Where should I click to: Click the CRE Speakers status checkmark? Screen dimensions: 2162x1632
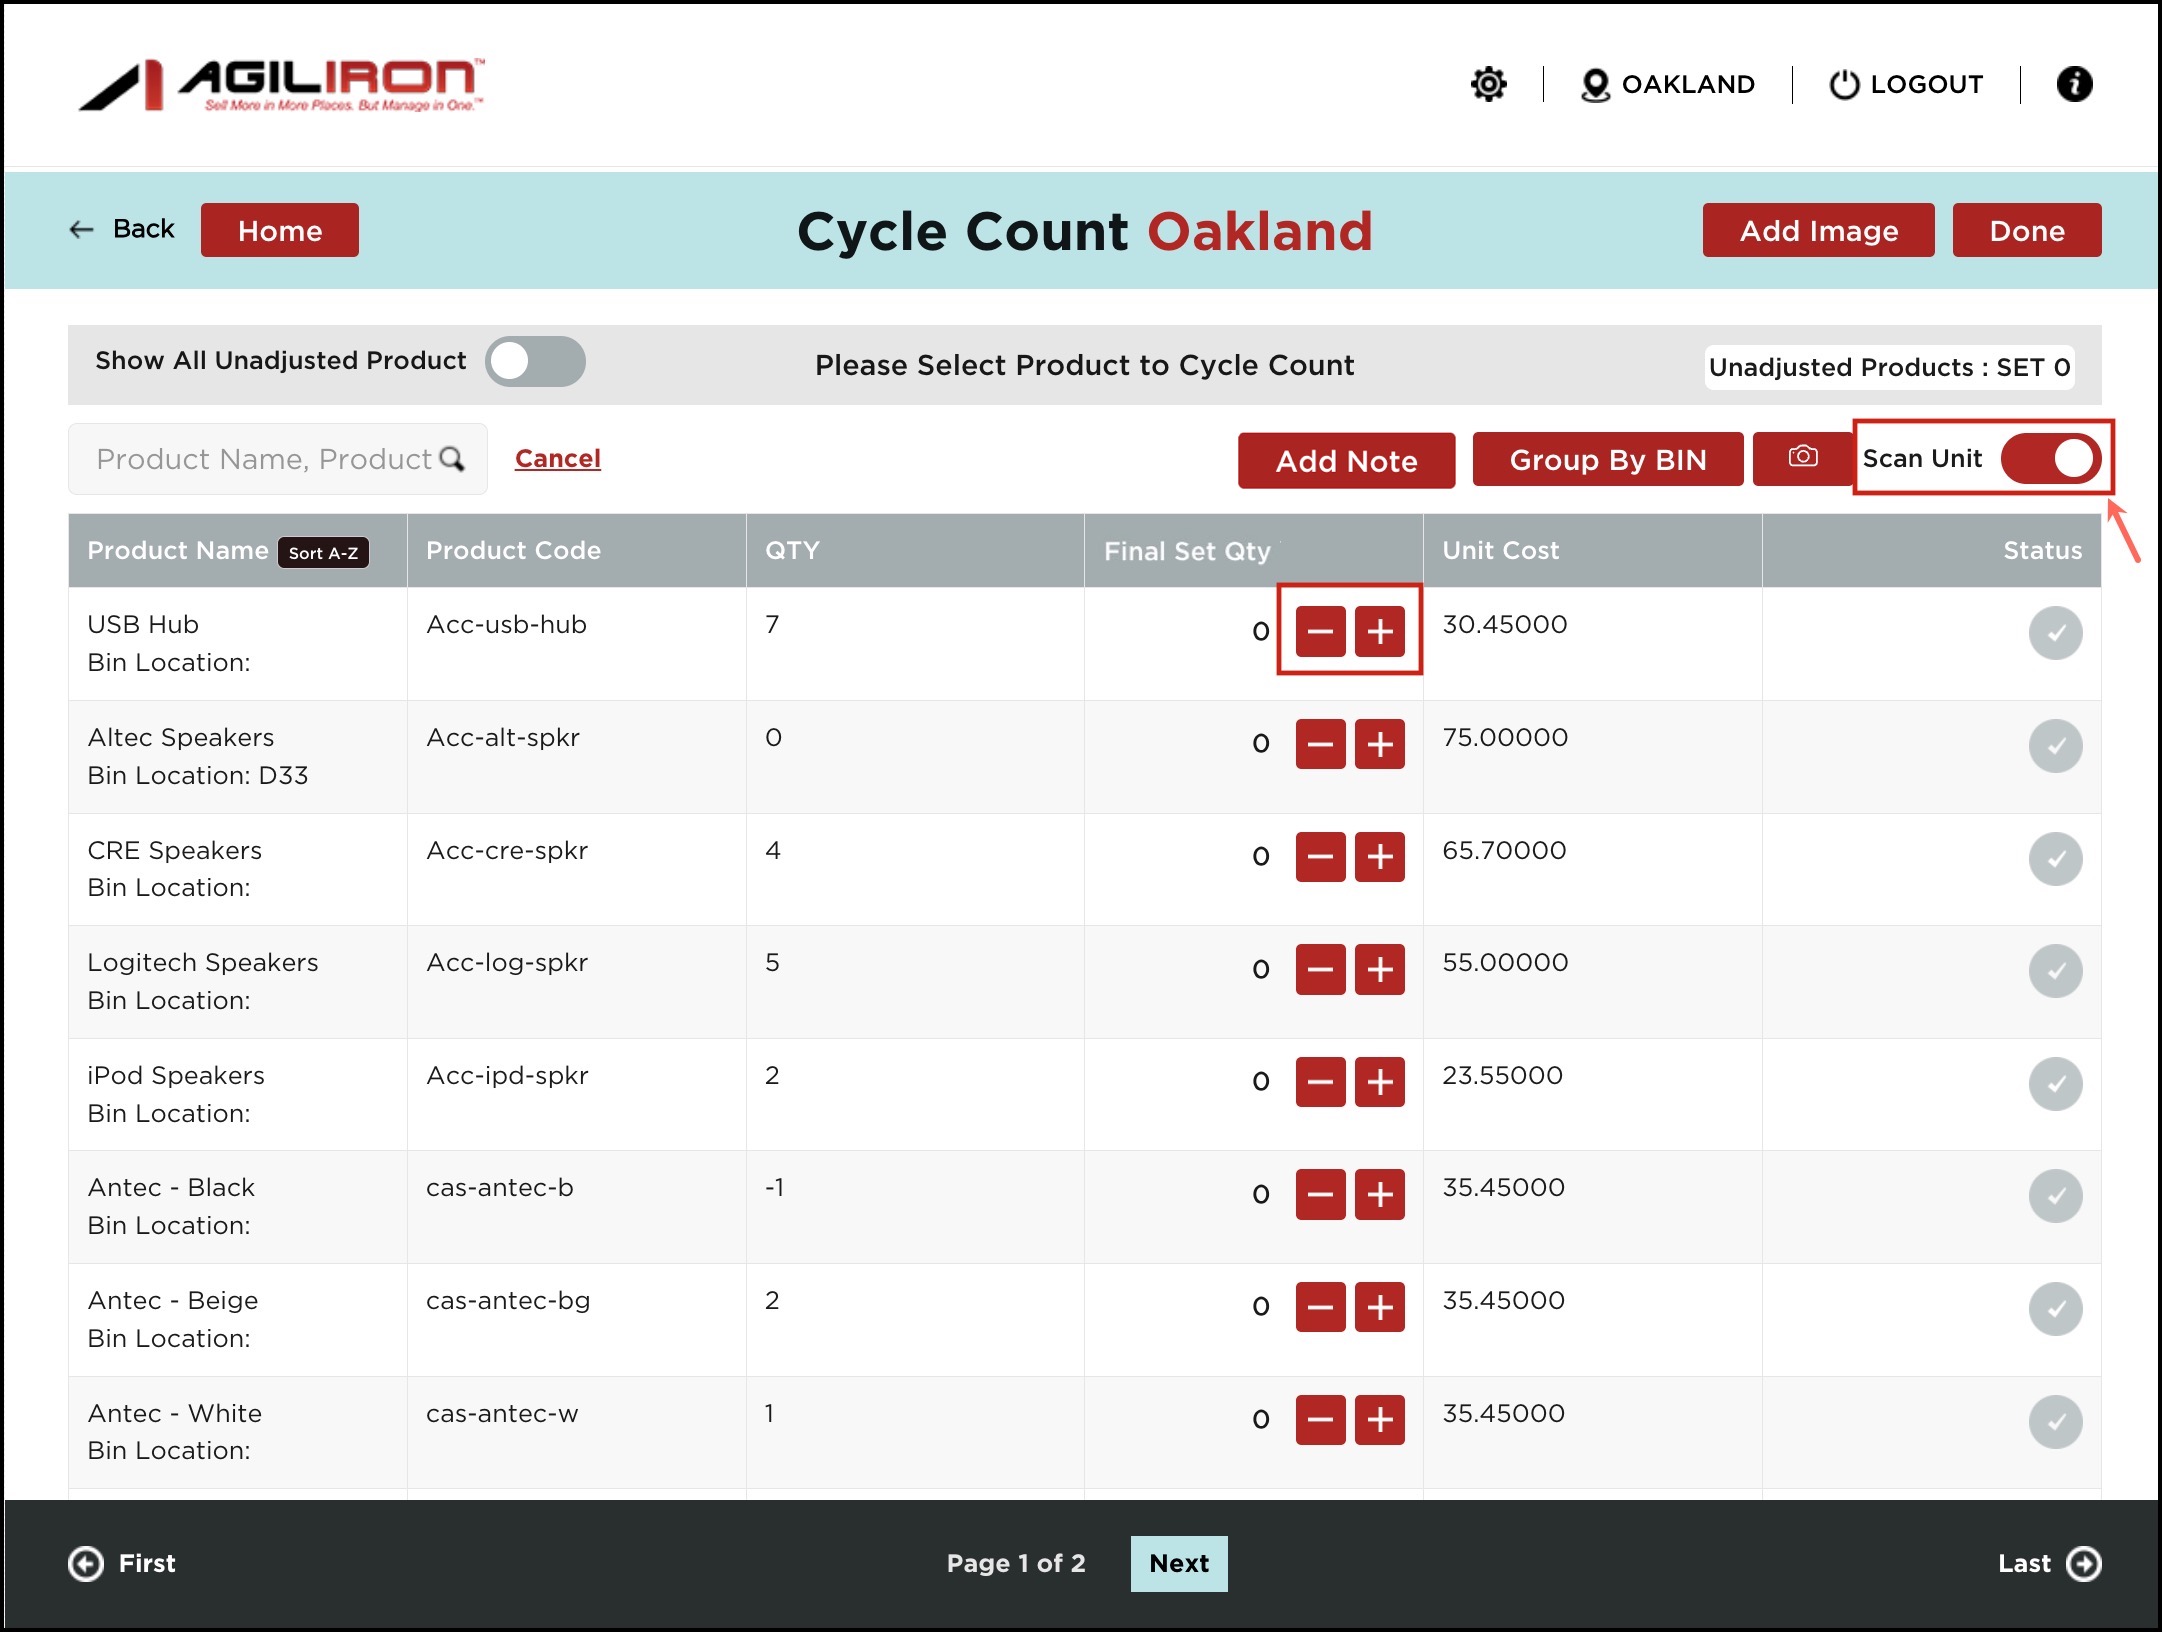tap(2055, 858)
